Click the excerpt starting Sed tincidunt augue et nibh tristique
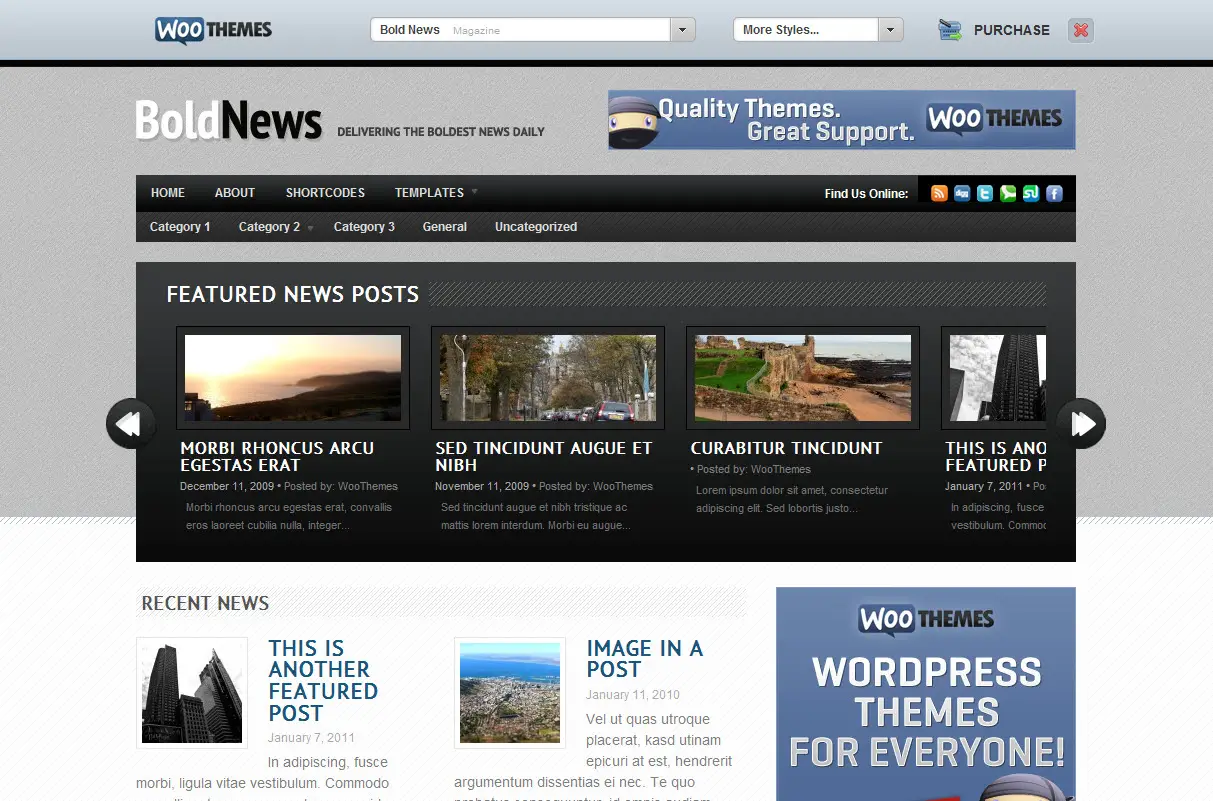Viewport: 1213px width, 801px height. [536, 516]
